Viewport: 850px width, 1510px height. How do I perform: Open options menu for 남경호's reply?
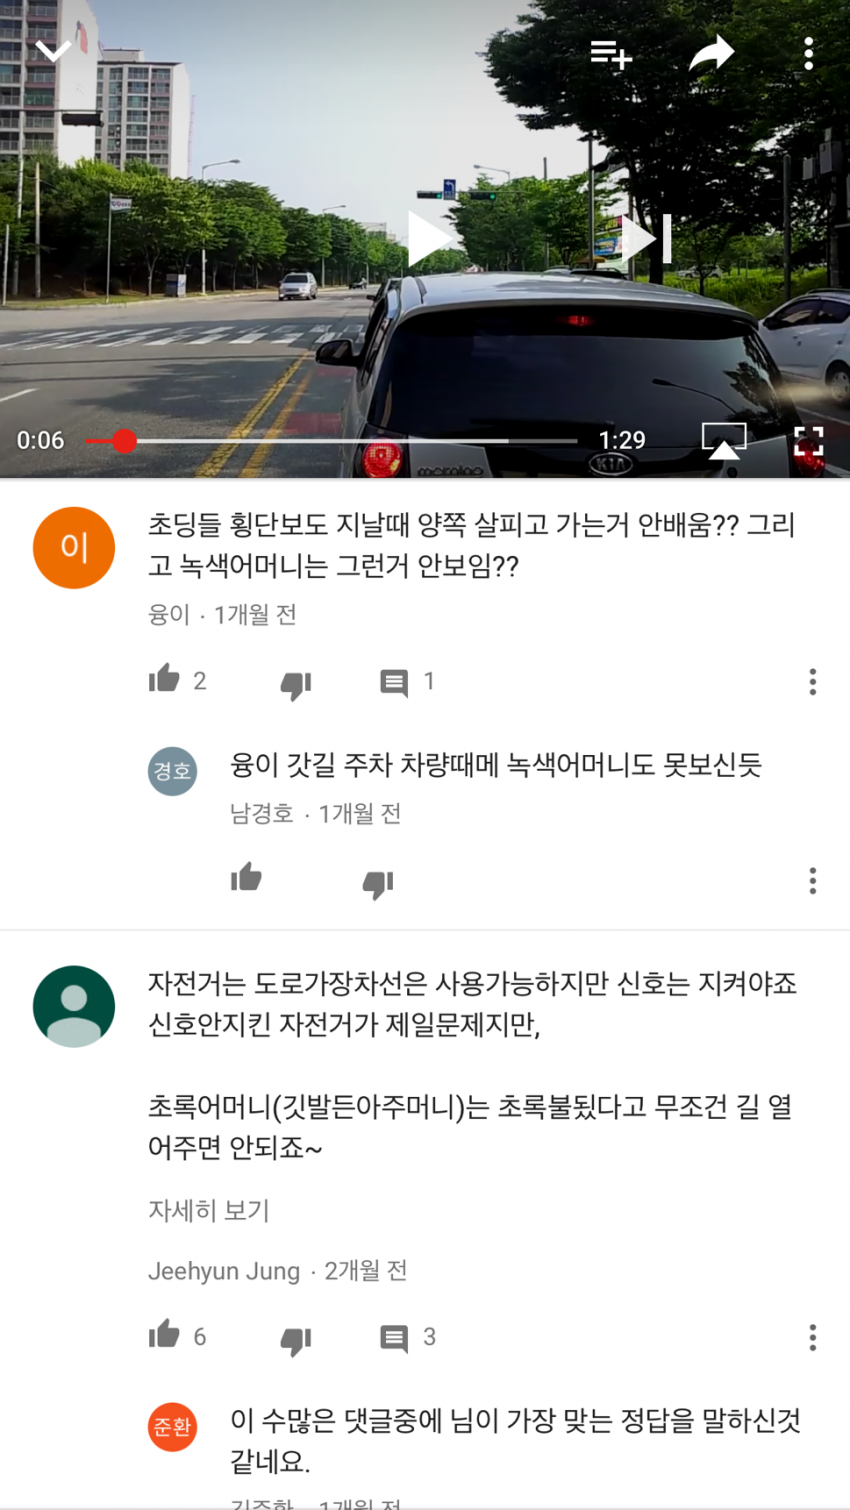click(x=813, y=881)
